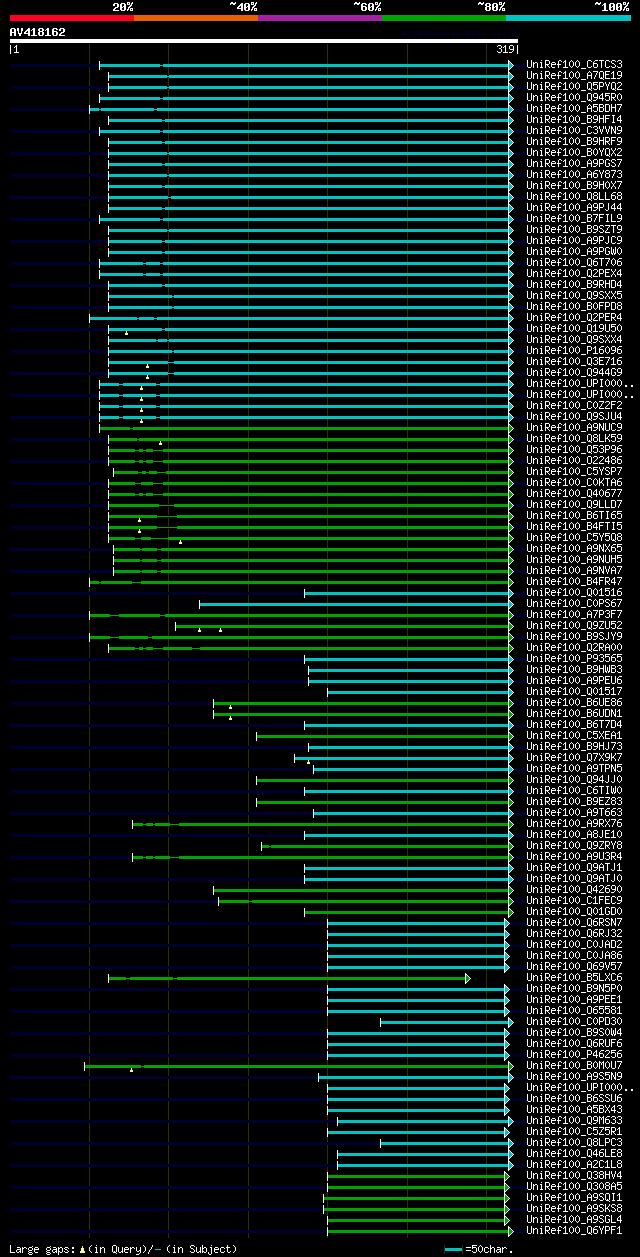Select the UniRef100_A2C1L8 label
The image size is (640, 1257).
point(574,1165)
